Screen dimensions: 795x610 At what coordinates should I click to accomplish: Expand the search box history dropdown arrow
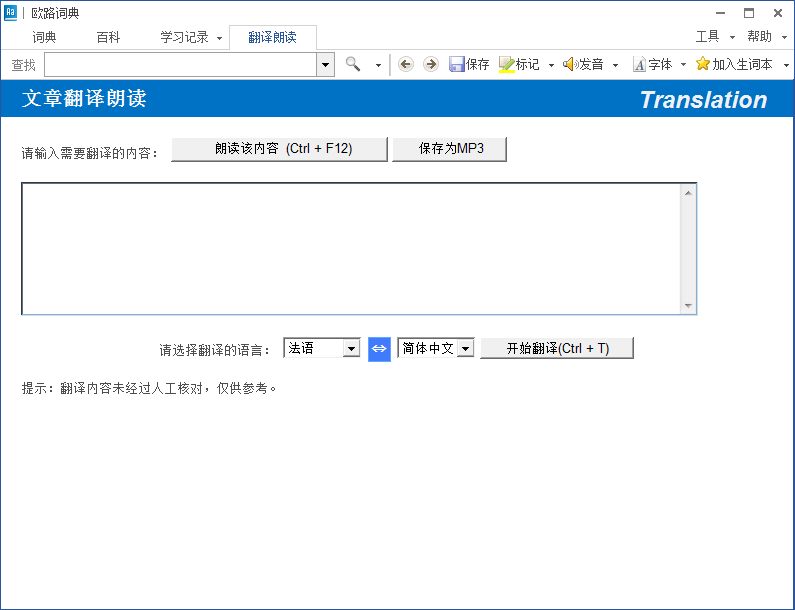click(x=326, y=65)
